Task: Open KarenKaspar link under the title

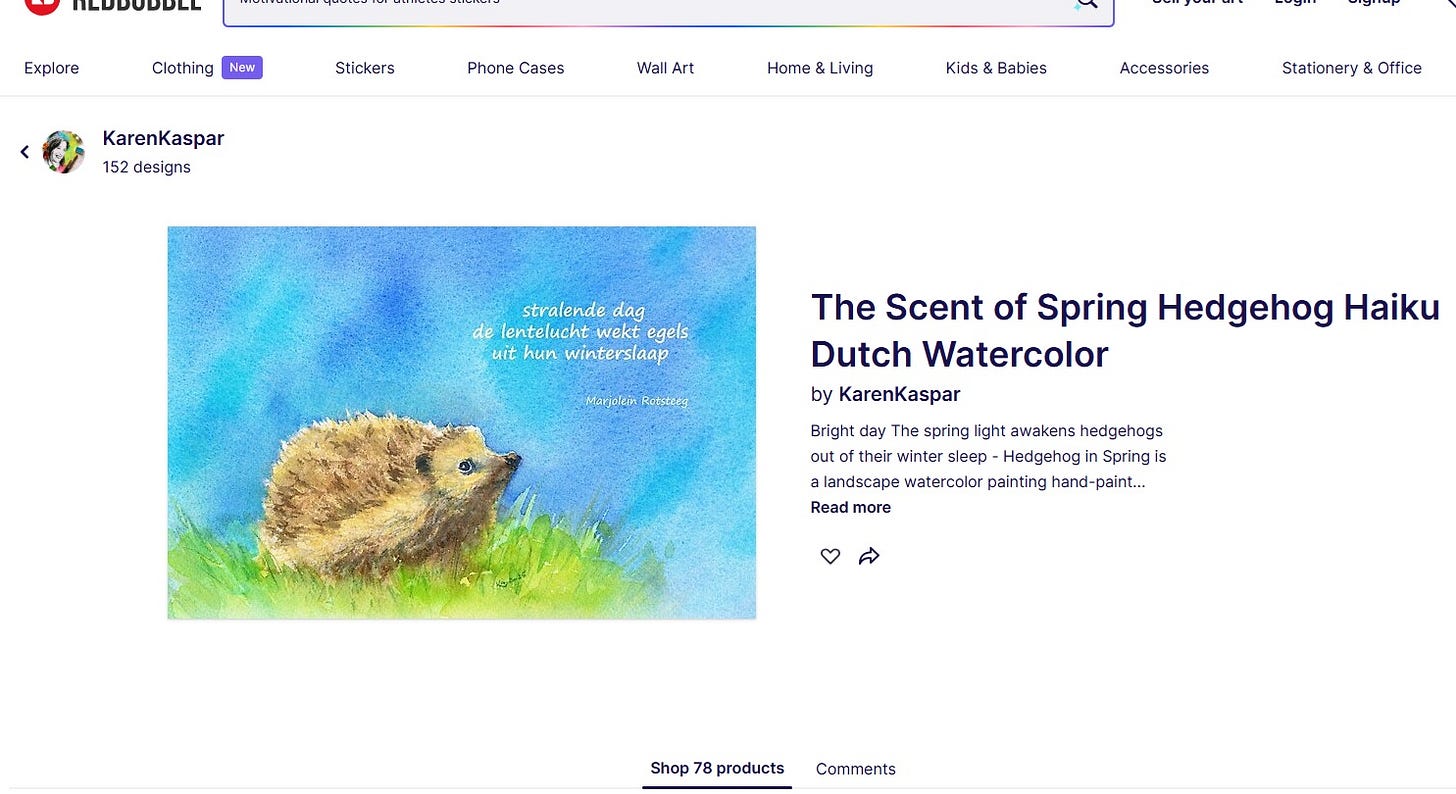Action: 899,394
